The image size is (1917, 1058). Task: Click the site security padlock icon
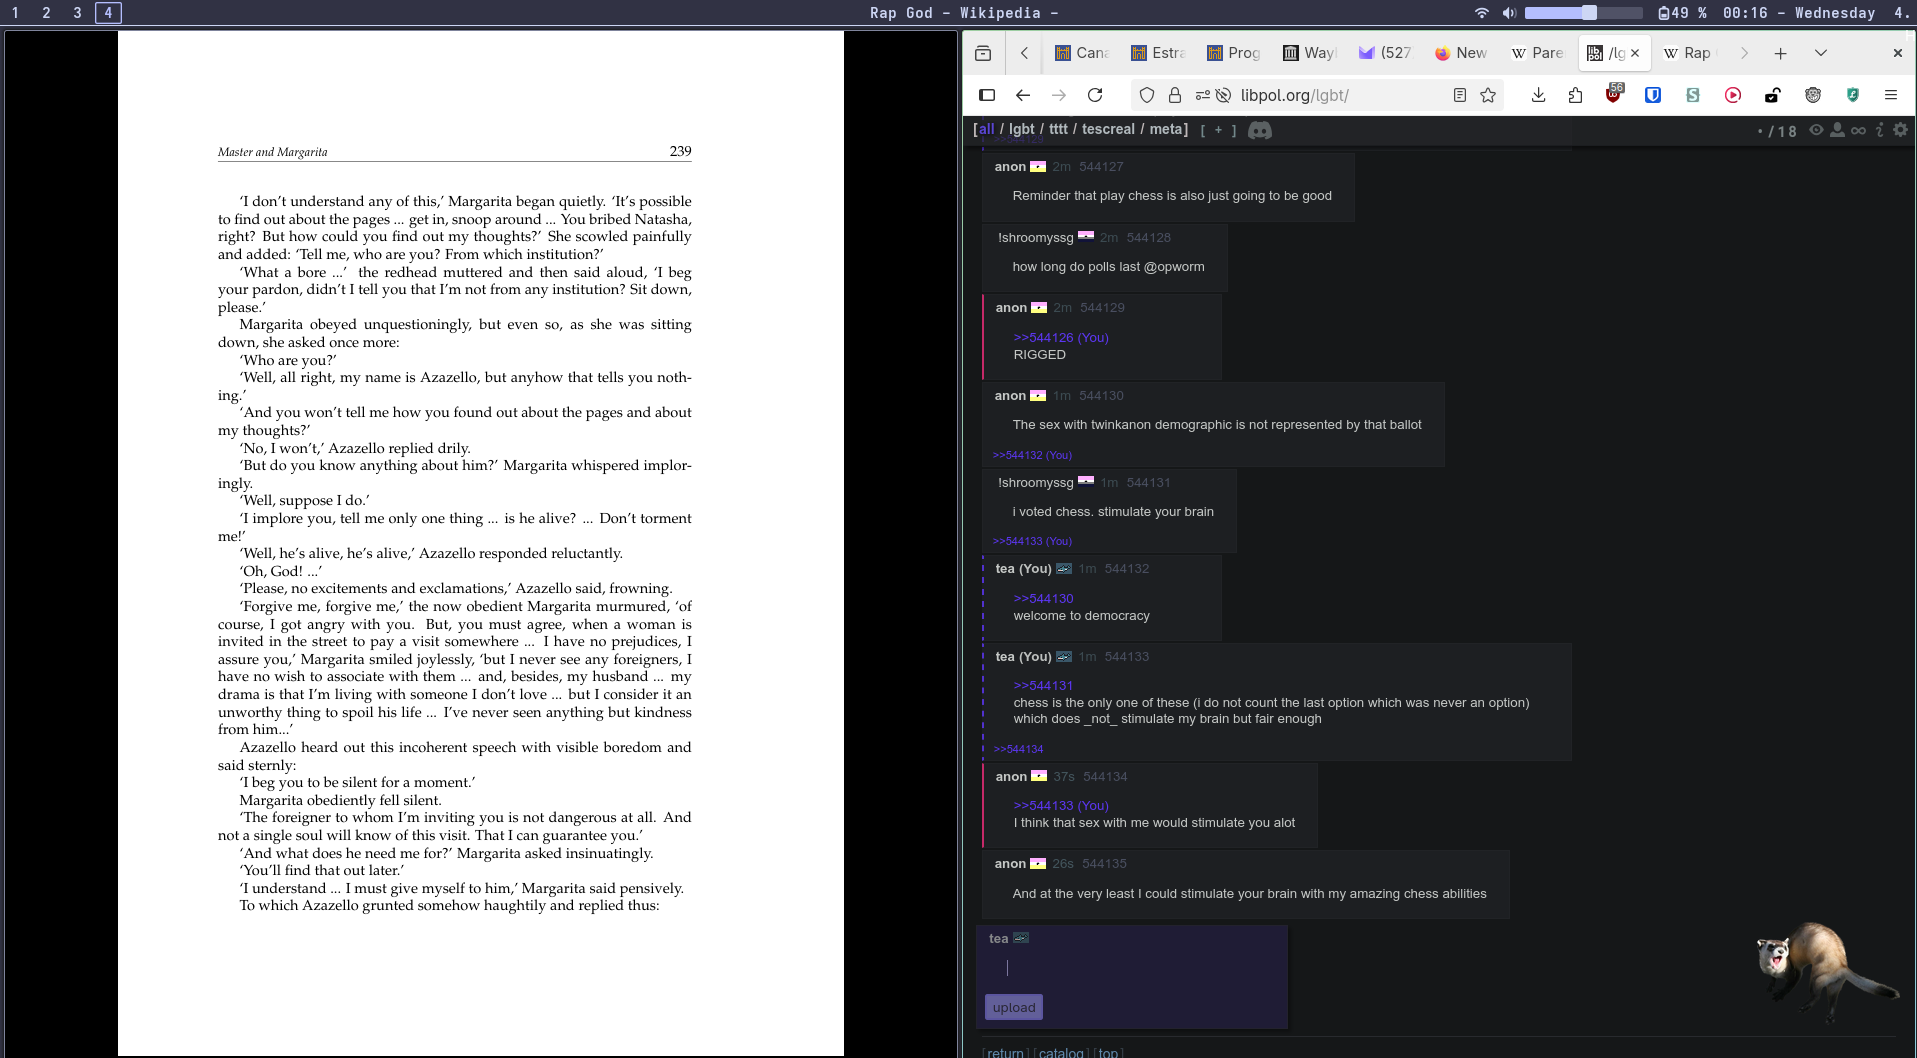point(1175,95)
